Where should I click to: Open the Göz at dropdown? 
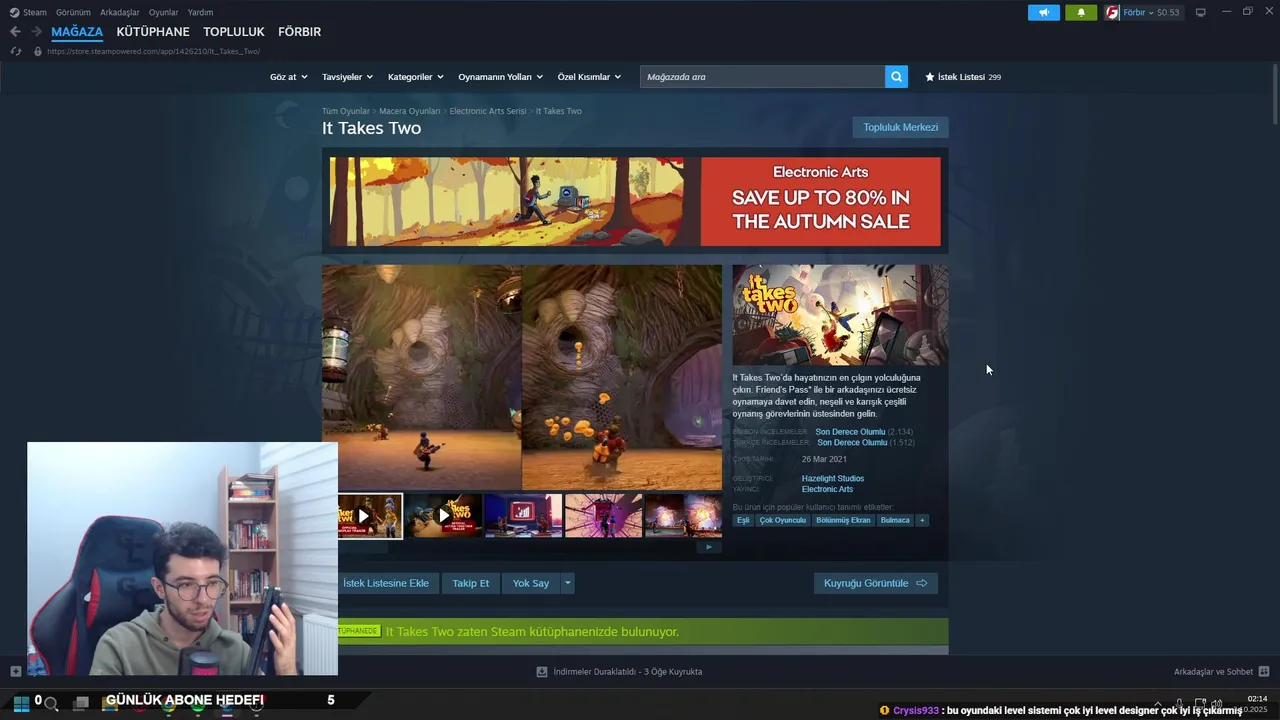pyautogui.click(x=287, y=77)
